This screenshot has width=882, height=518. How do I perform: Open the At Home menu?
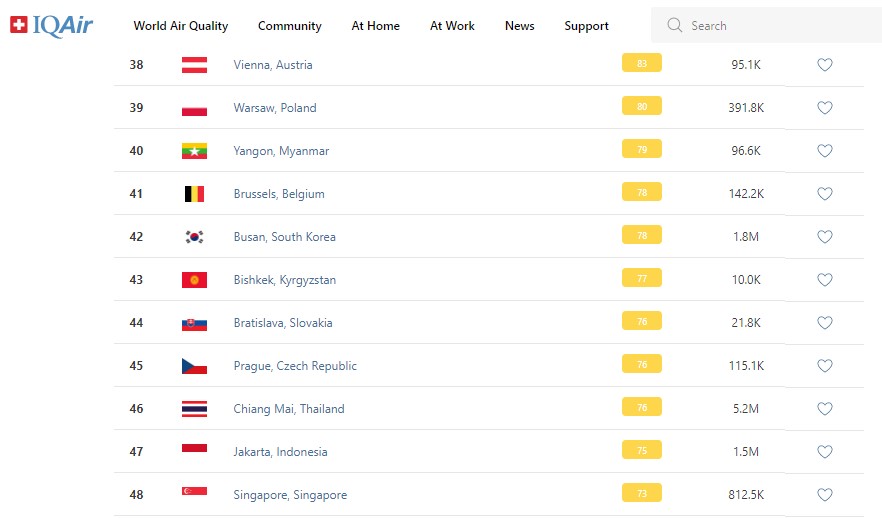pyautogui.click(x=375, y=26)
